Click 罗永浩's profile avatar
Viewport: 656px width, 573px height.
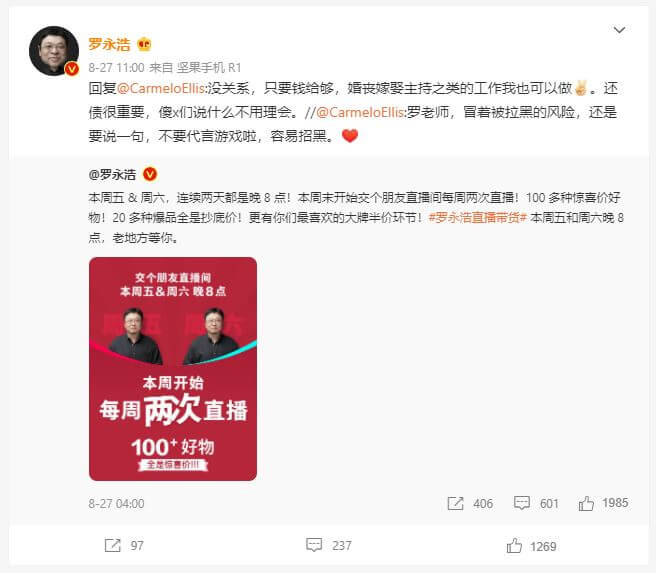(x=54, y=51)
